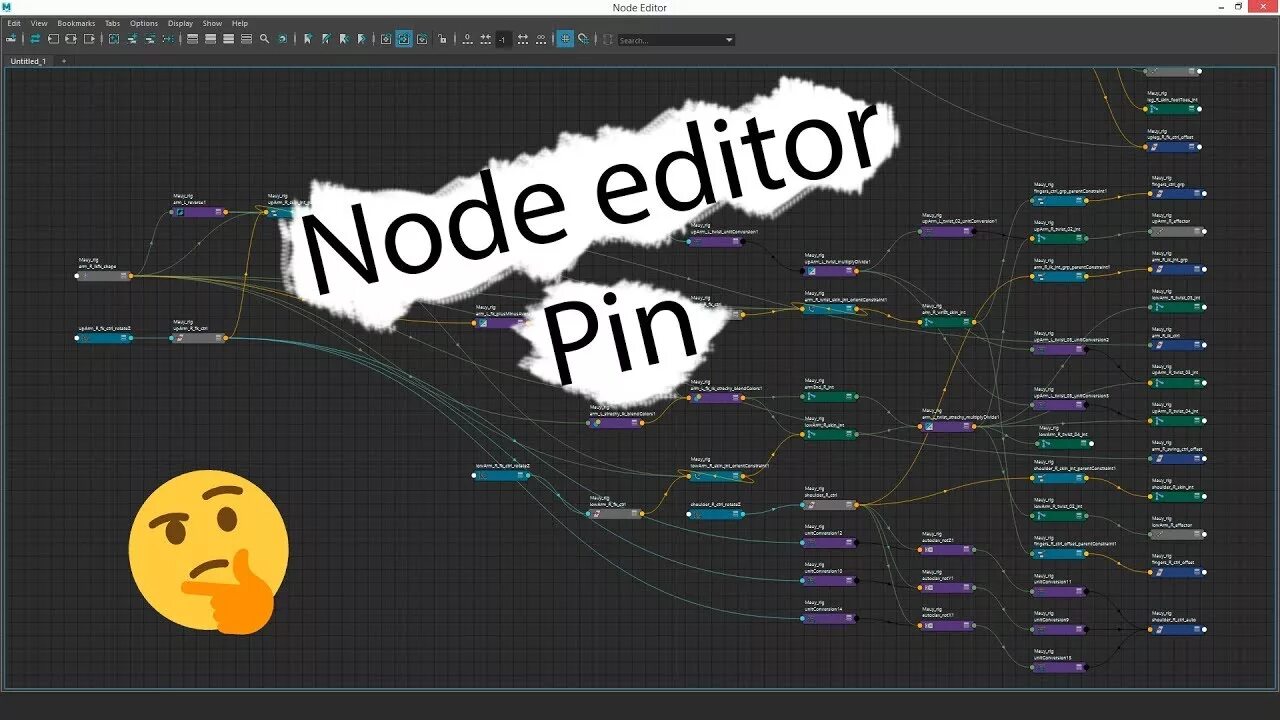Select the Graph Input Connections icon

(53, 39)
